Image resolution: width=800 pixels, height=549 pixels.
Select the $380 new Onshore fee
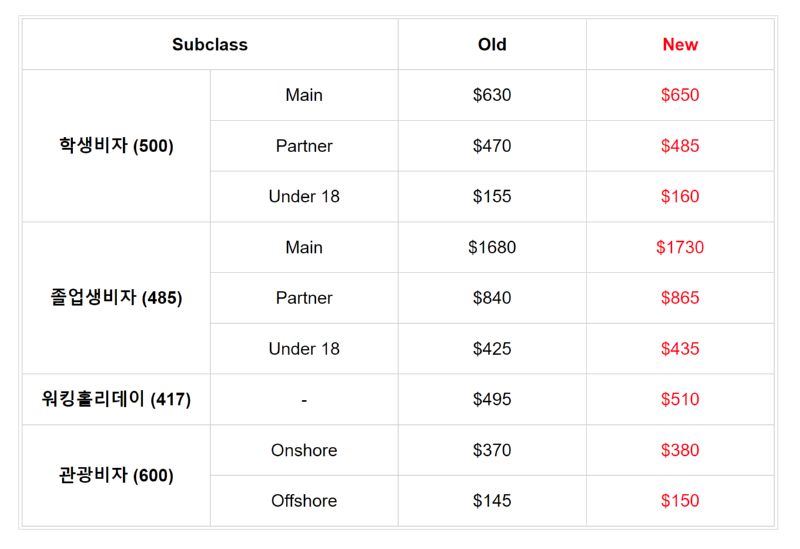[x=680, y=450]
